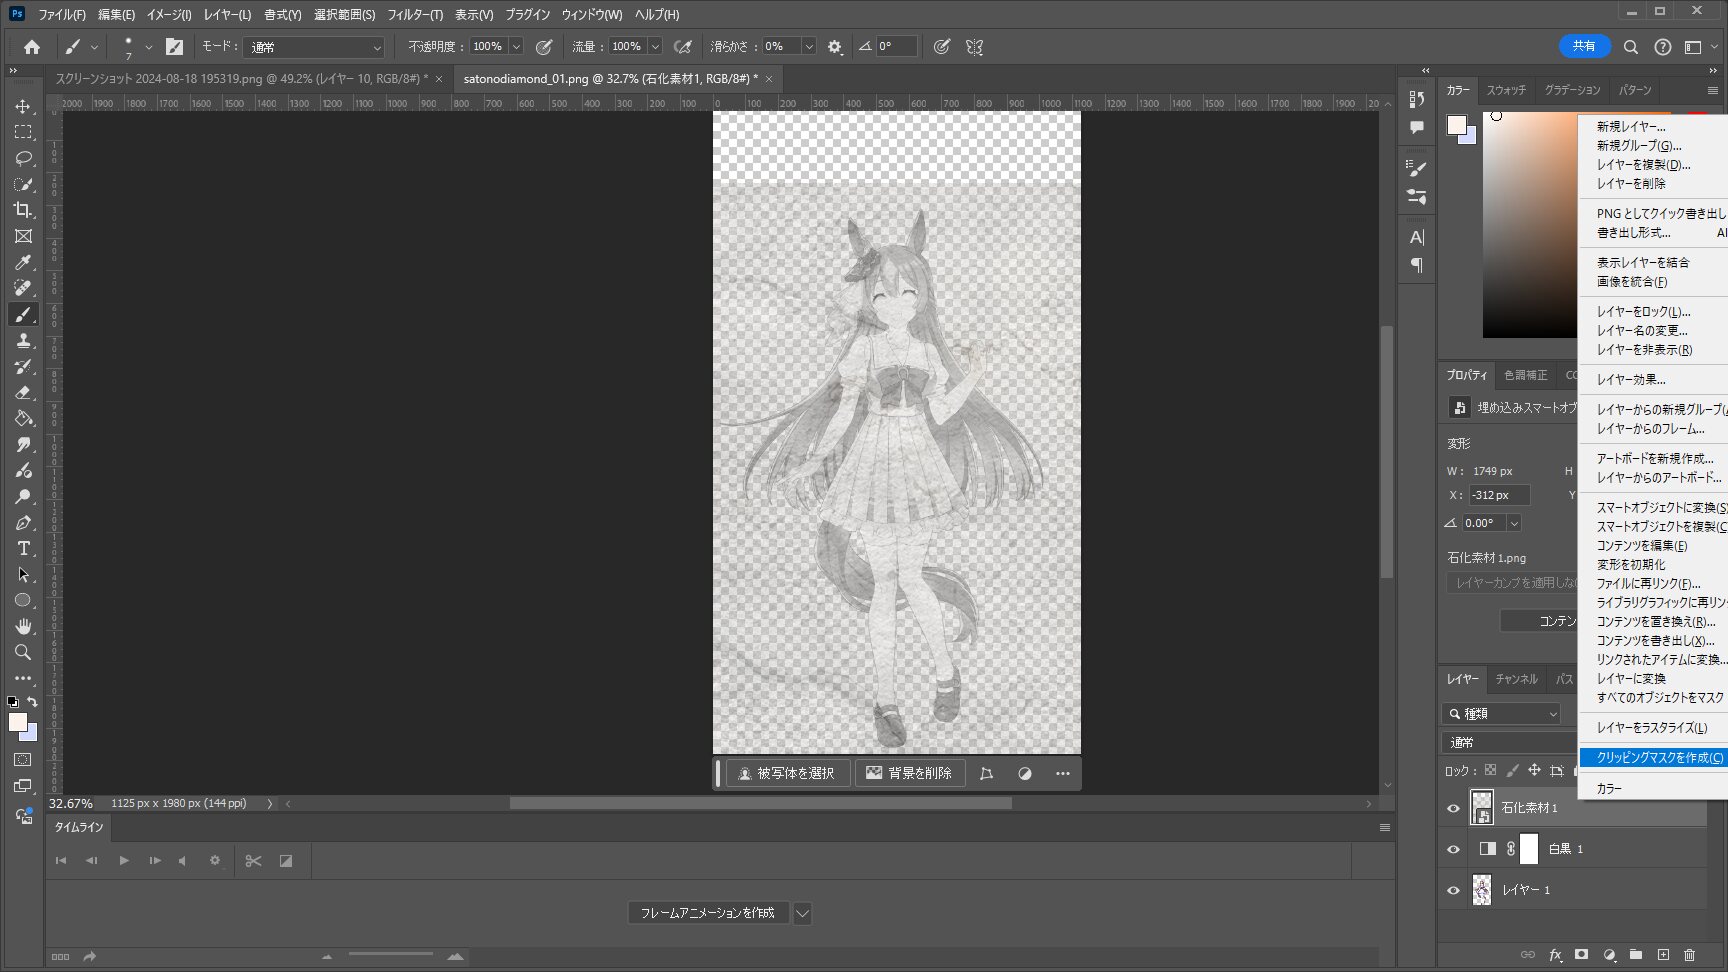Screen dimensions: 1728x972
Task: Open the timeline panel menu
Action: tap(1385, 827)
